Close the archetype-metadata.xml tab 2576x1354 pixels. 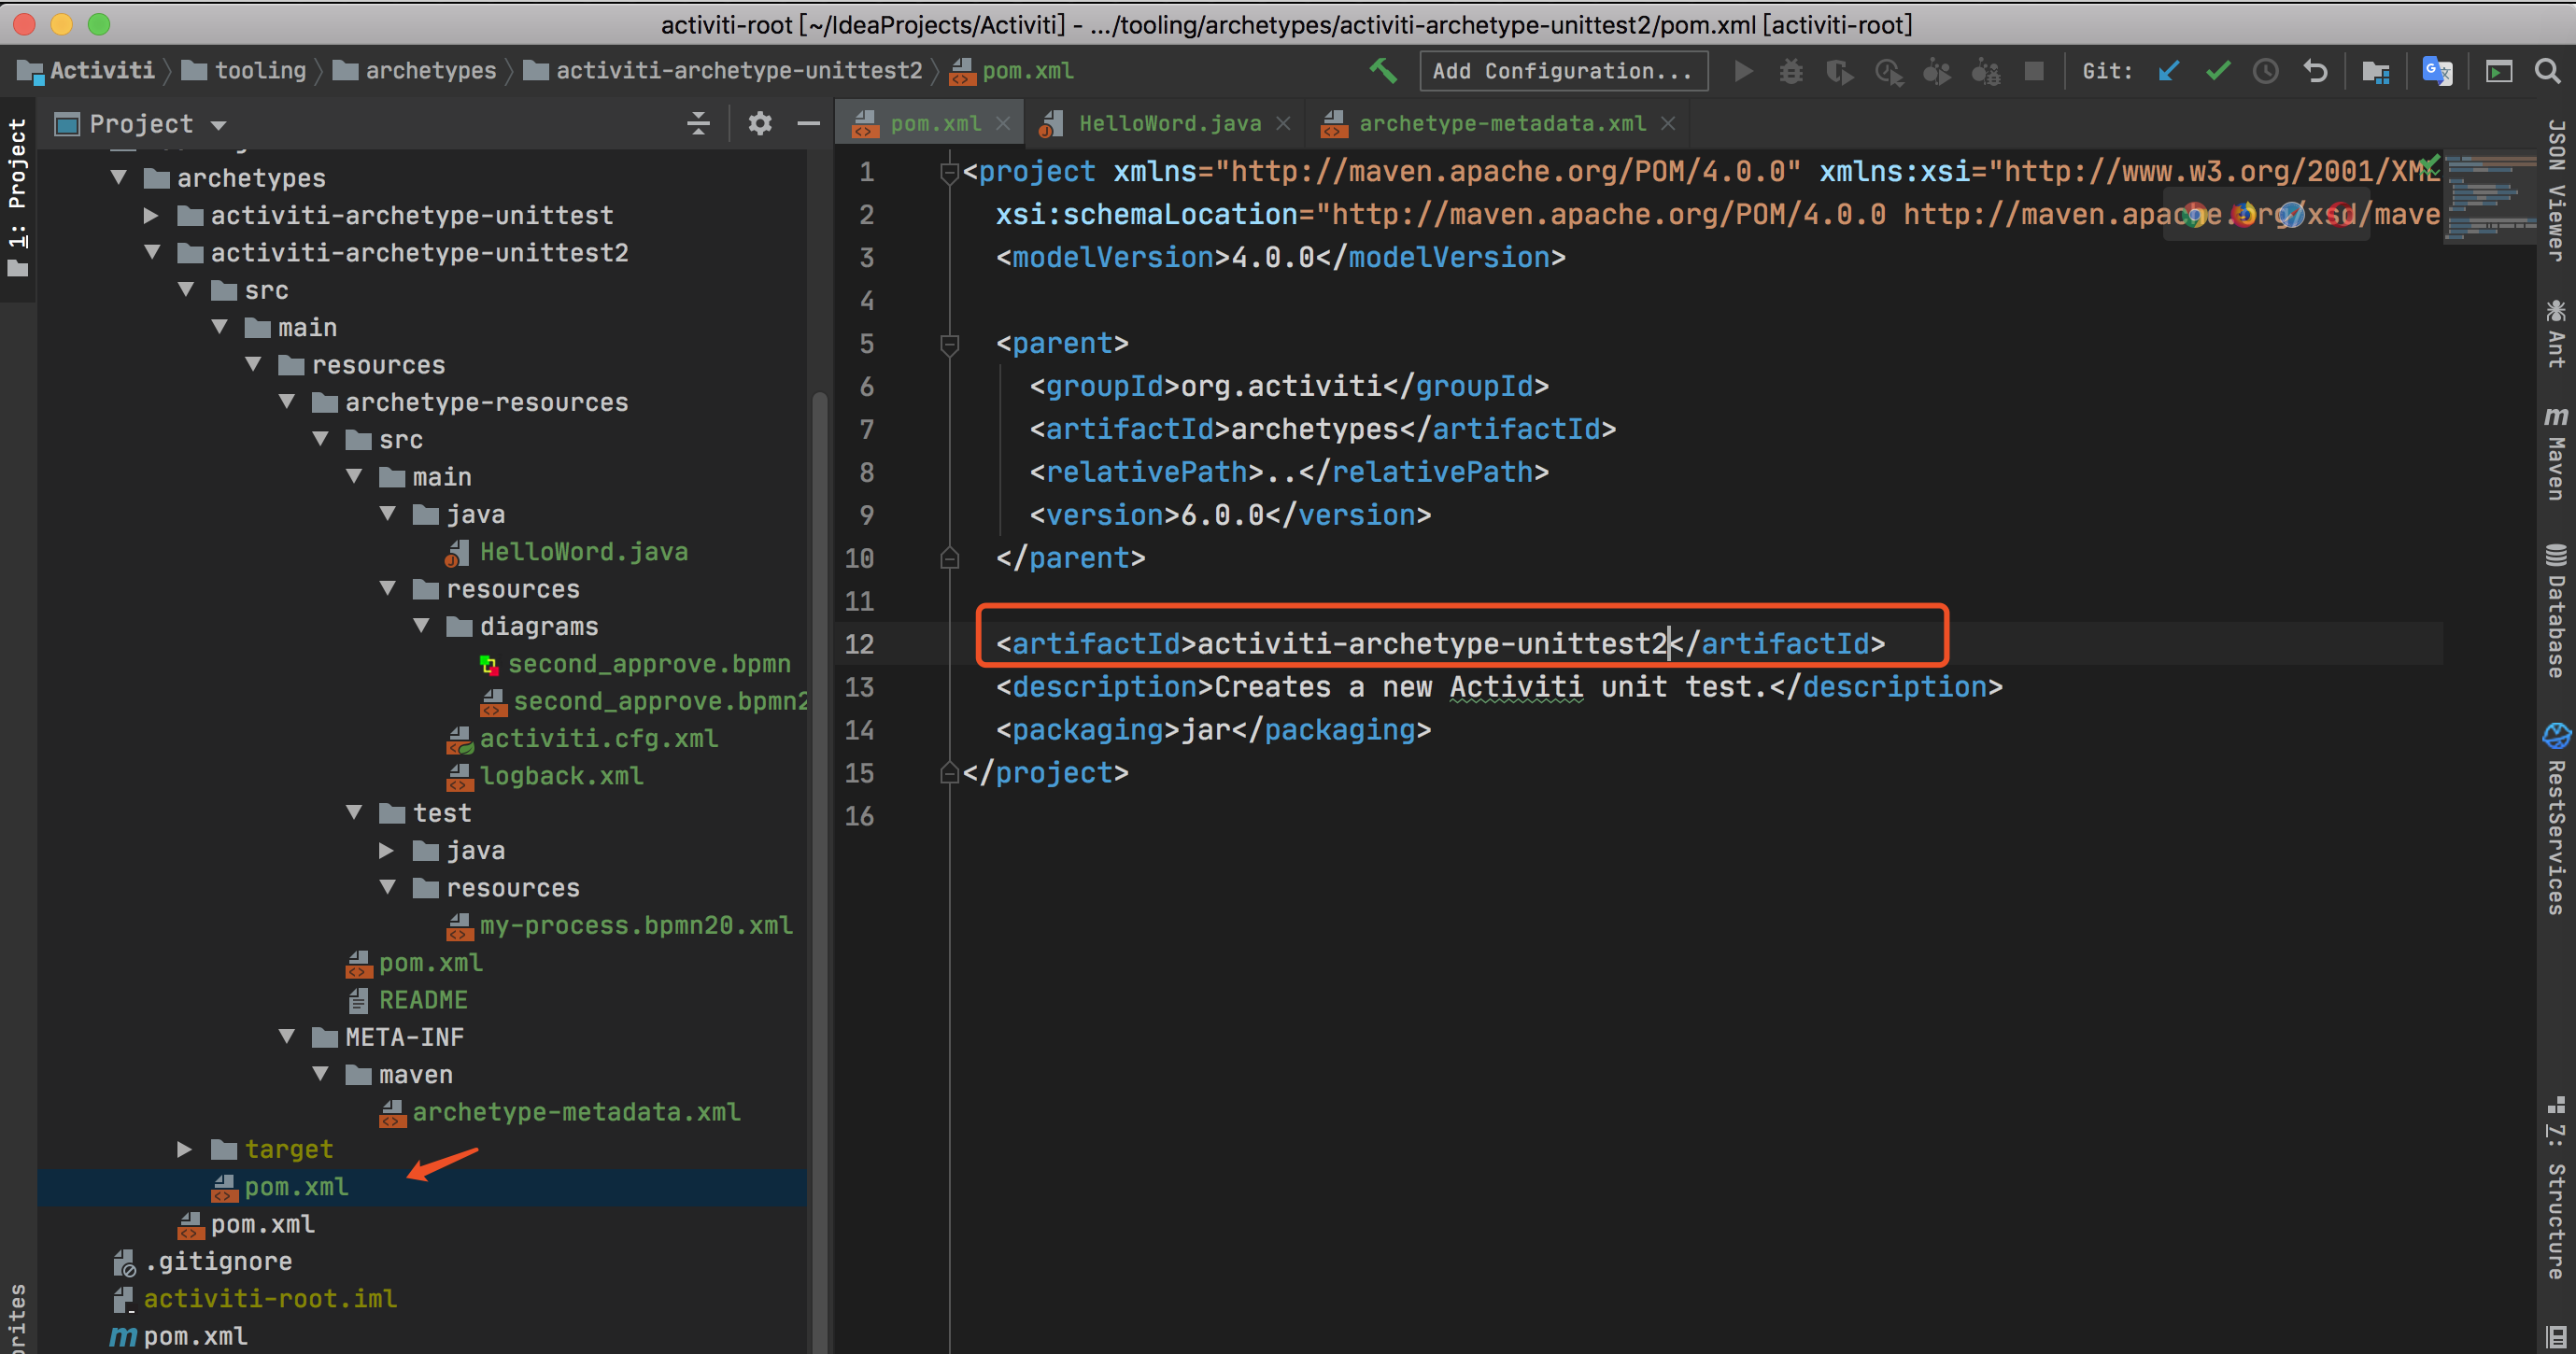[1667, 123]
